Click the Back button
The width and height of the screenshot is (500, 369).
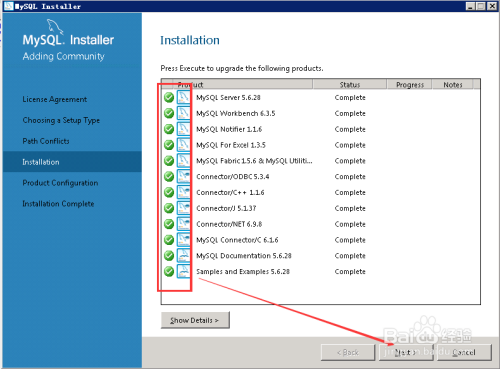click(348, 352)
